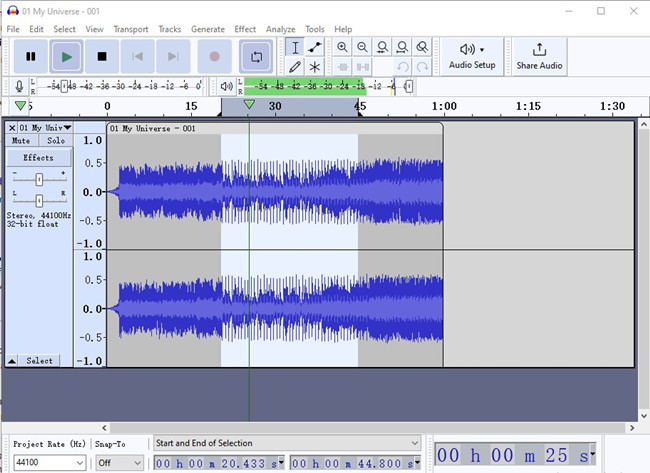Click the horizontal scrollbar left arrow
Viewport: 650px width, 473px height.
click(104, 428)
